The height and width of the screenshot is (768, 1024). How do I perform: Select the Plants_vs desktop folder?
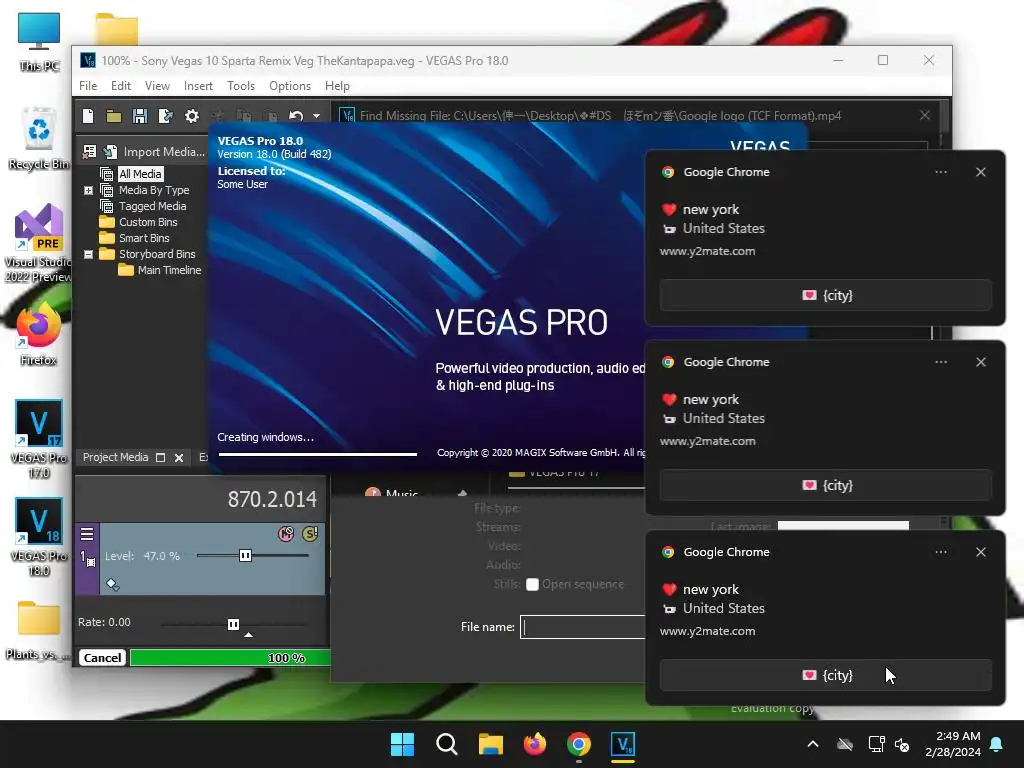[x=39, y=630]
